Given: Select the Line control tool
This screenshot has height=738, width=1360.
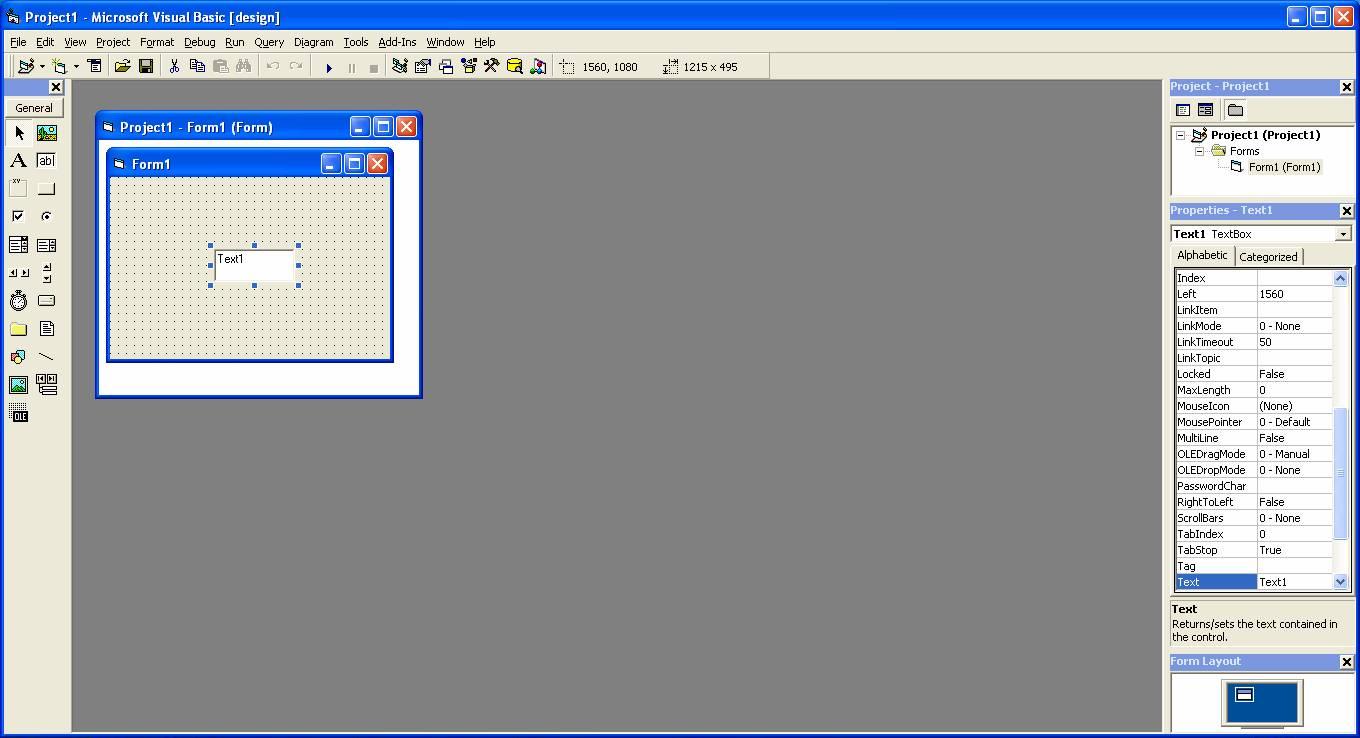Looking at the screenshot, I should (46, 357).
